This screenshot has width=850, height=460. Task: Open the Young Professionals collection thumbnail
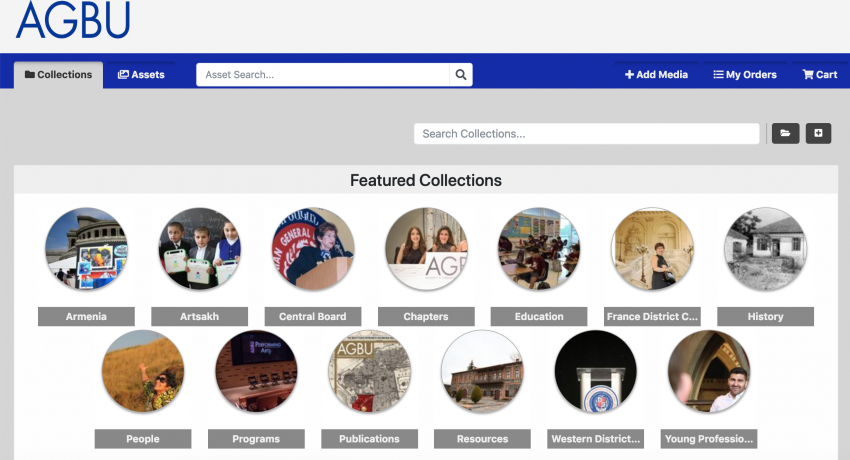click(x=709, y=371)
